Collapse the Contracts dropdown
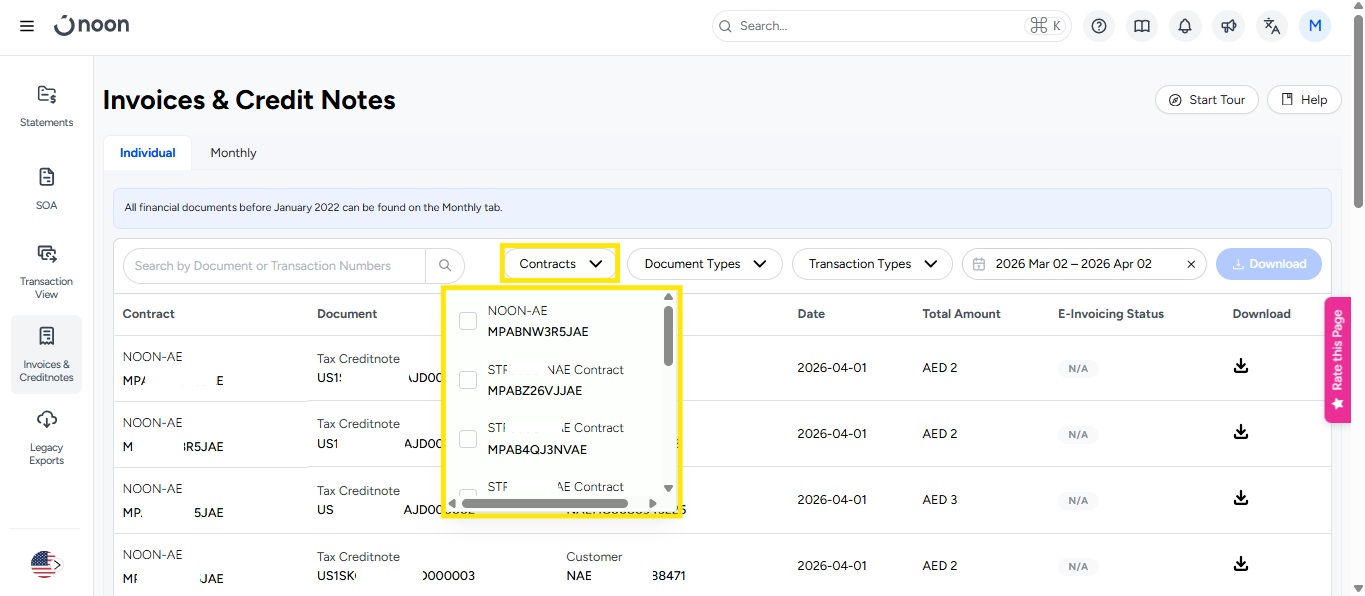This screenshot has height=596, width=1365. pyautogui.click(x=560, y=264)
